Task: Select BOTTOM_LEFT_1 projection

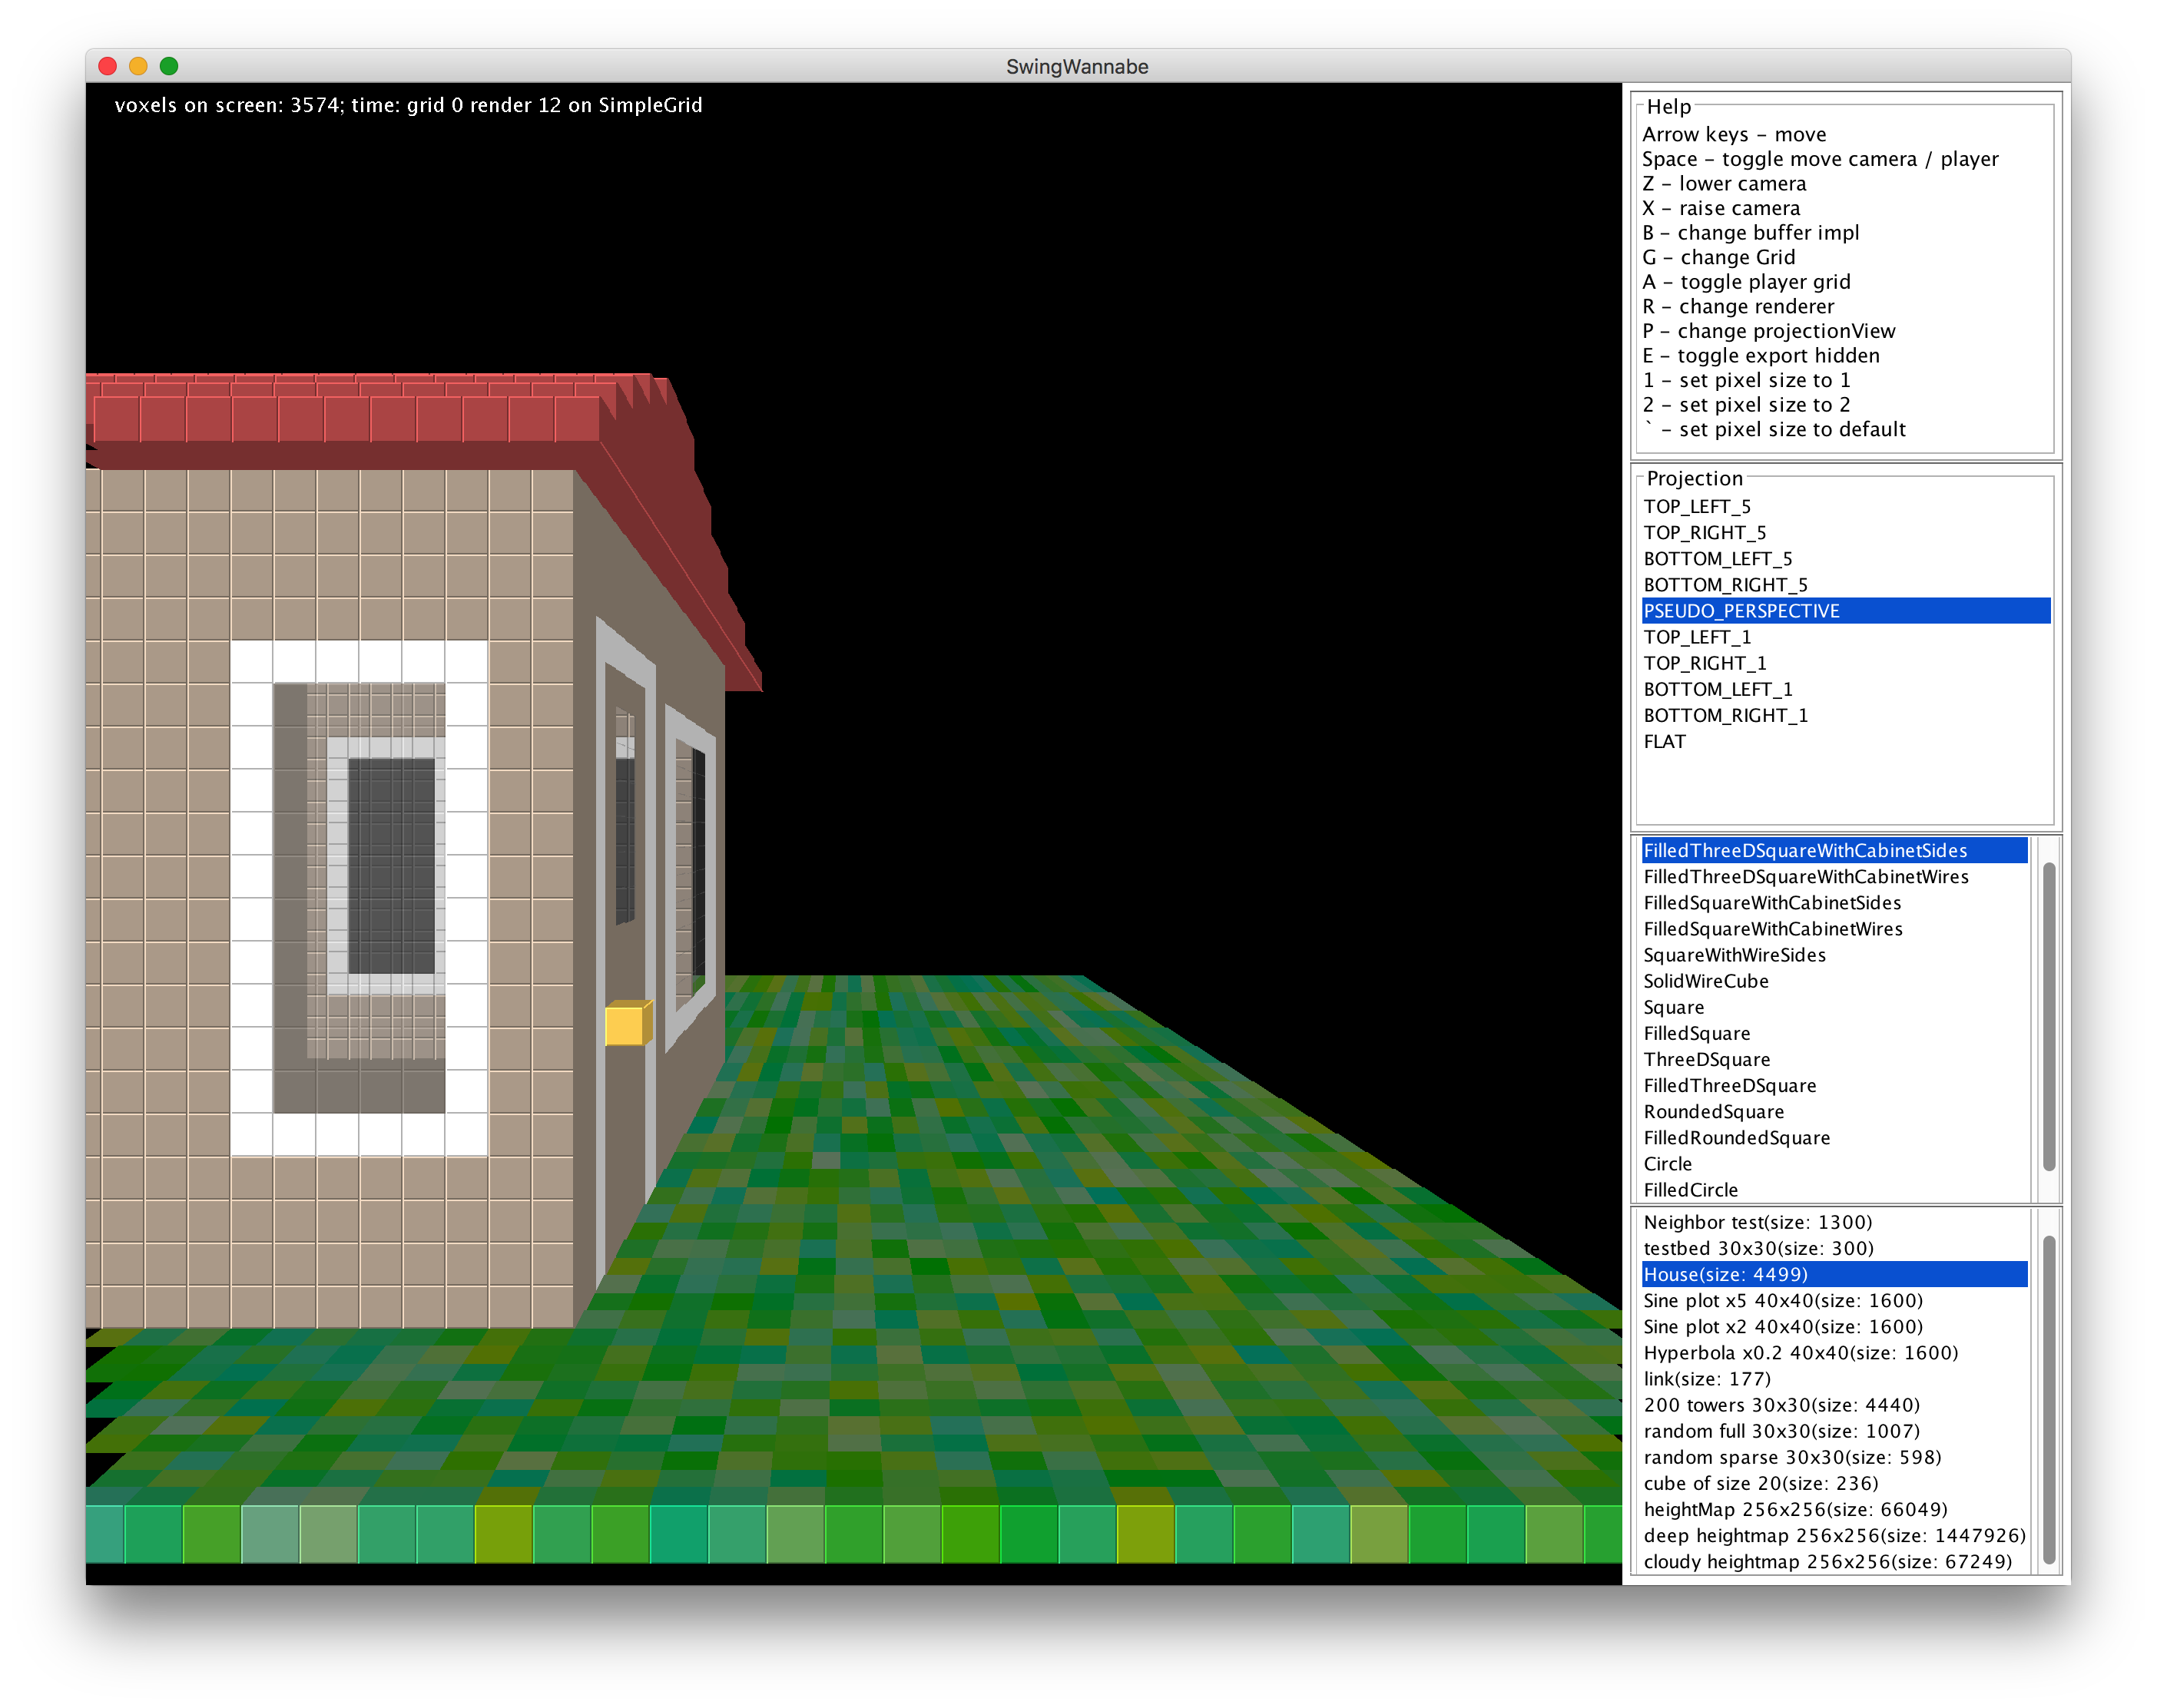Action: point(1845,688)
